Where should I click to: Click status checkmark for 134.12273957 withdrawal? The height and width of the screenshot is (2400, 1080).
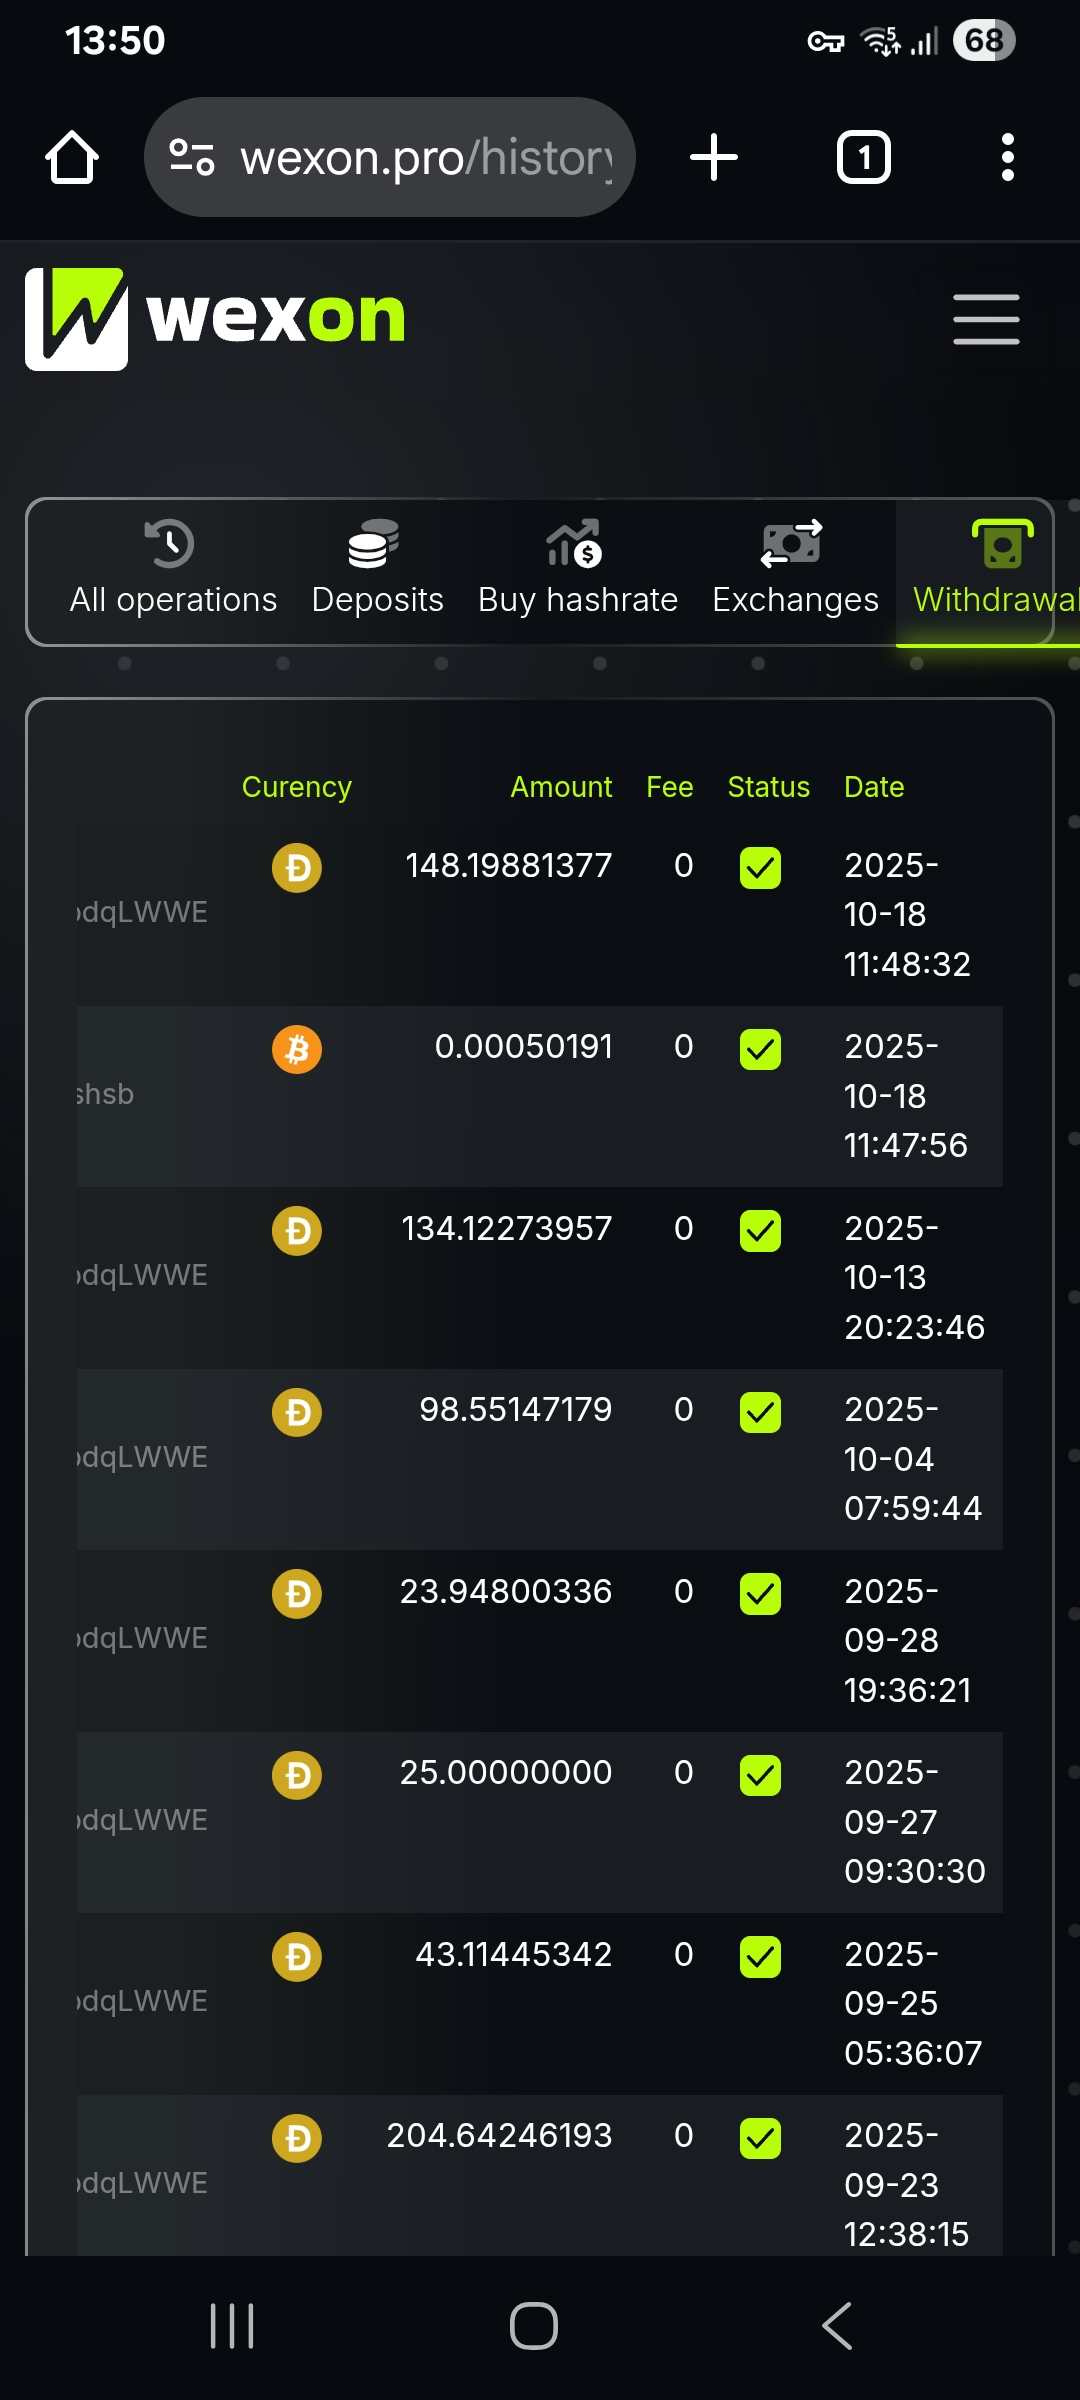click(x=760, y=1230)
